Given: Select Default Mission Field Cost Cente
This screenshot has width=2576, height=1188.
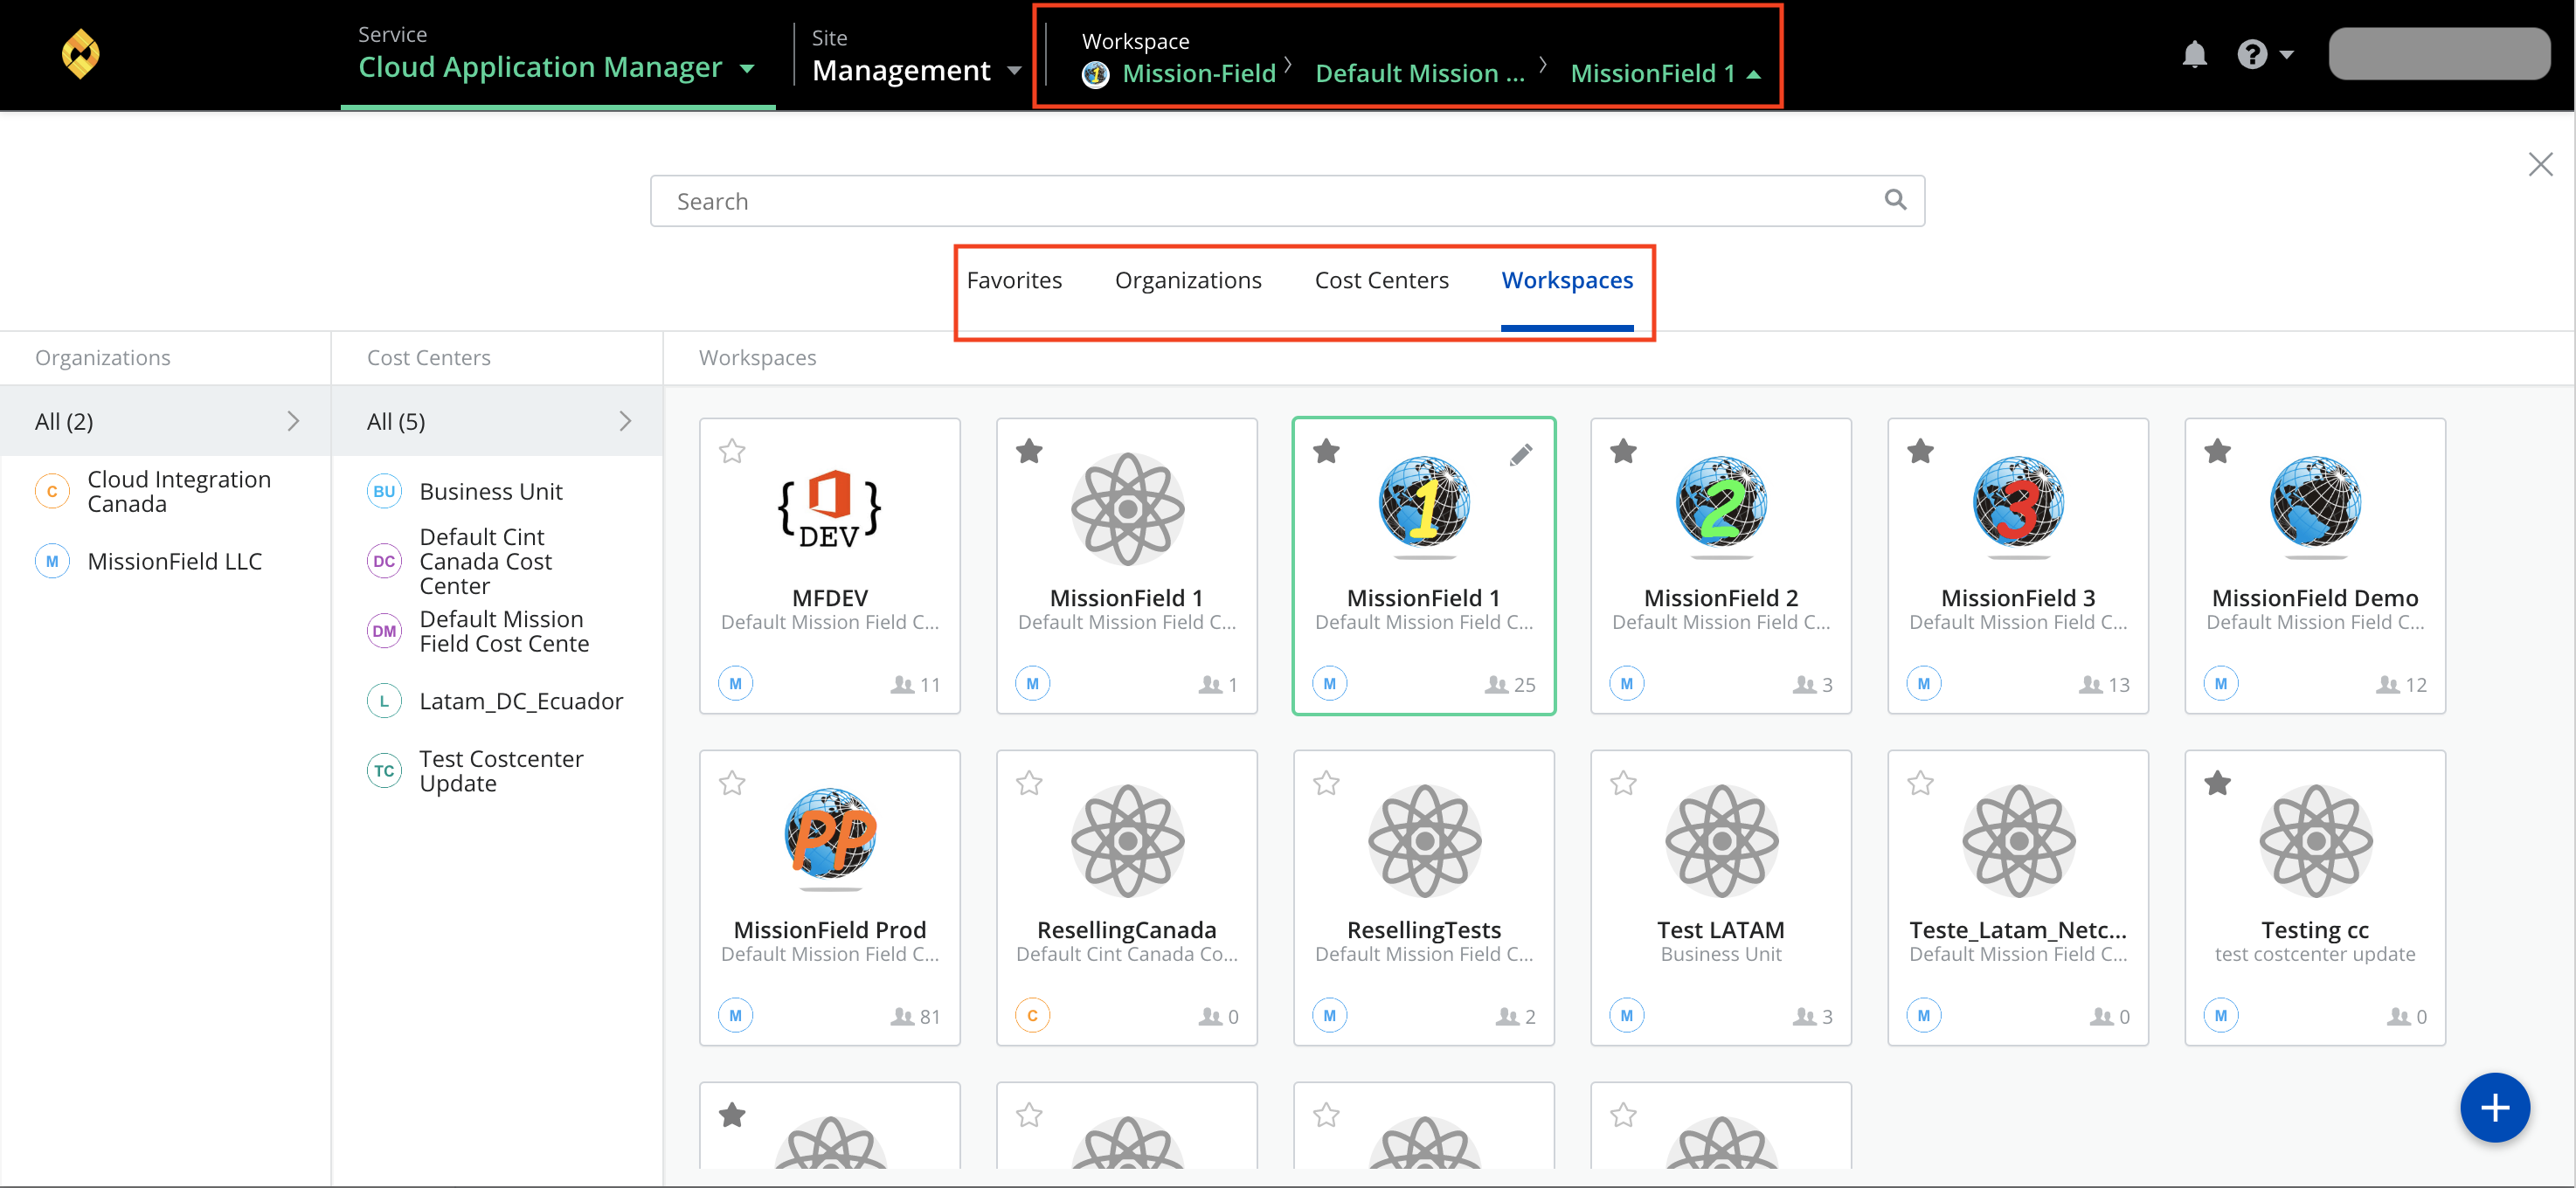Looking at the screenshot, I should click(497, 631).
